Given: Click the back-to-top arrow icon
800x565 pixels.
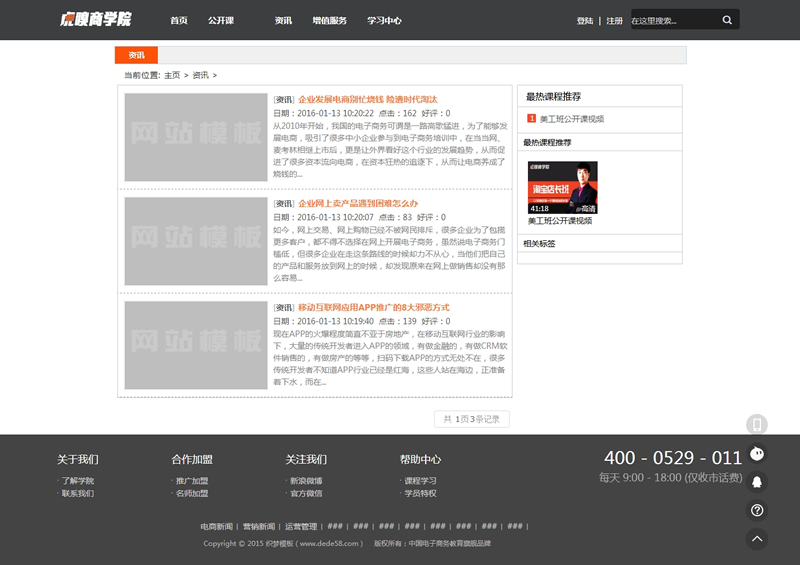Looking at the screenshot, I should 757,539.
